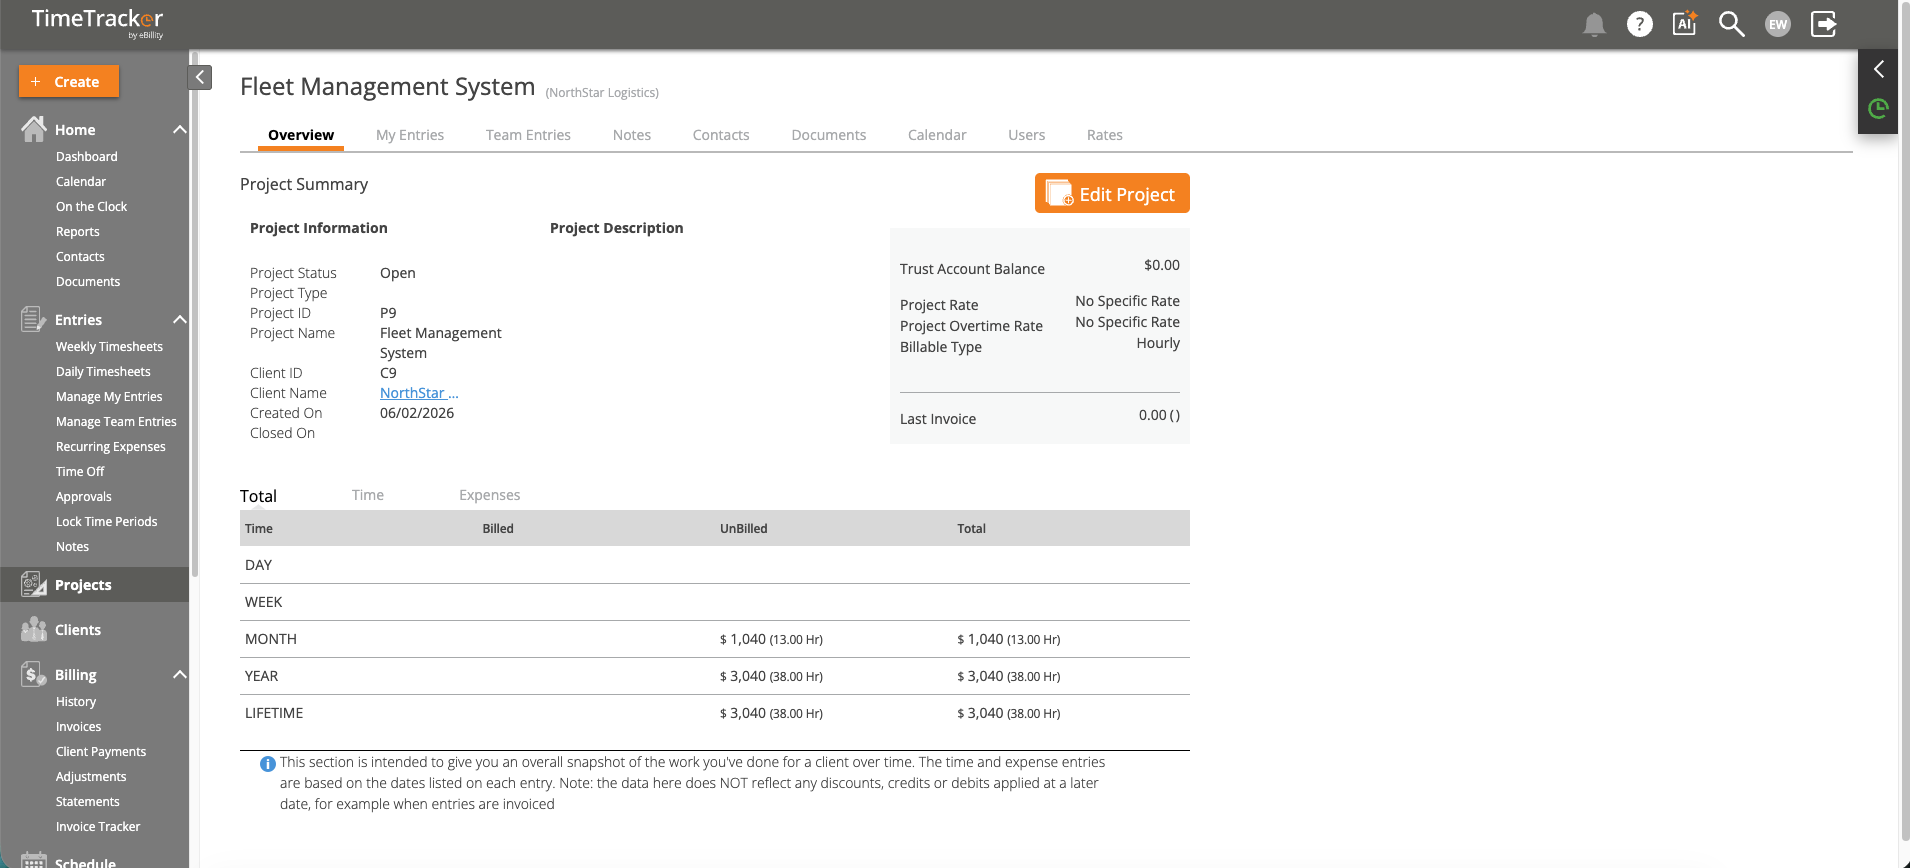The image size is (1910, 868).
Task: Open the Documents project tab
Action: coord(829,135)
